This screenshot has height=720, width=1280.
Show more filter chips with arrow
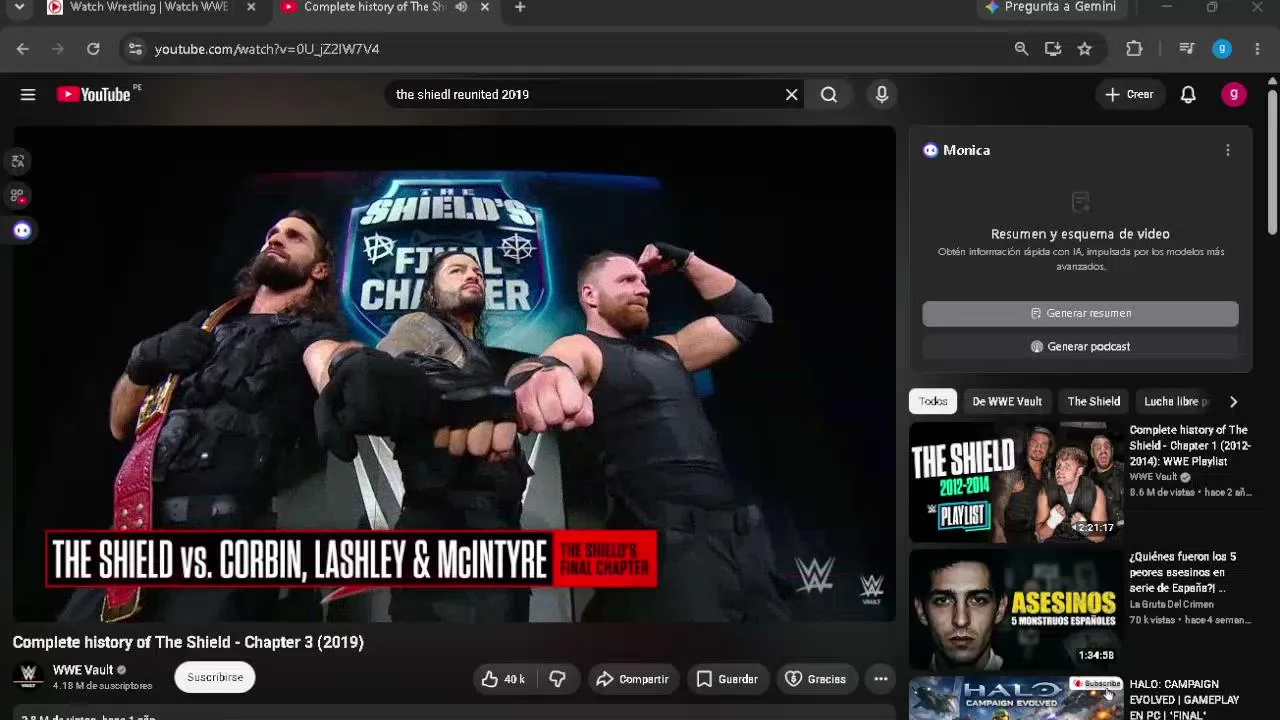tap(1233, 401)
